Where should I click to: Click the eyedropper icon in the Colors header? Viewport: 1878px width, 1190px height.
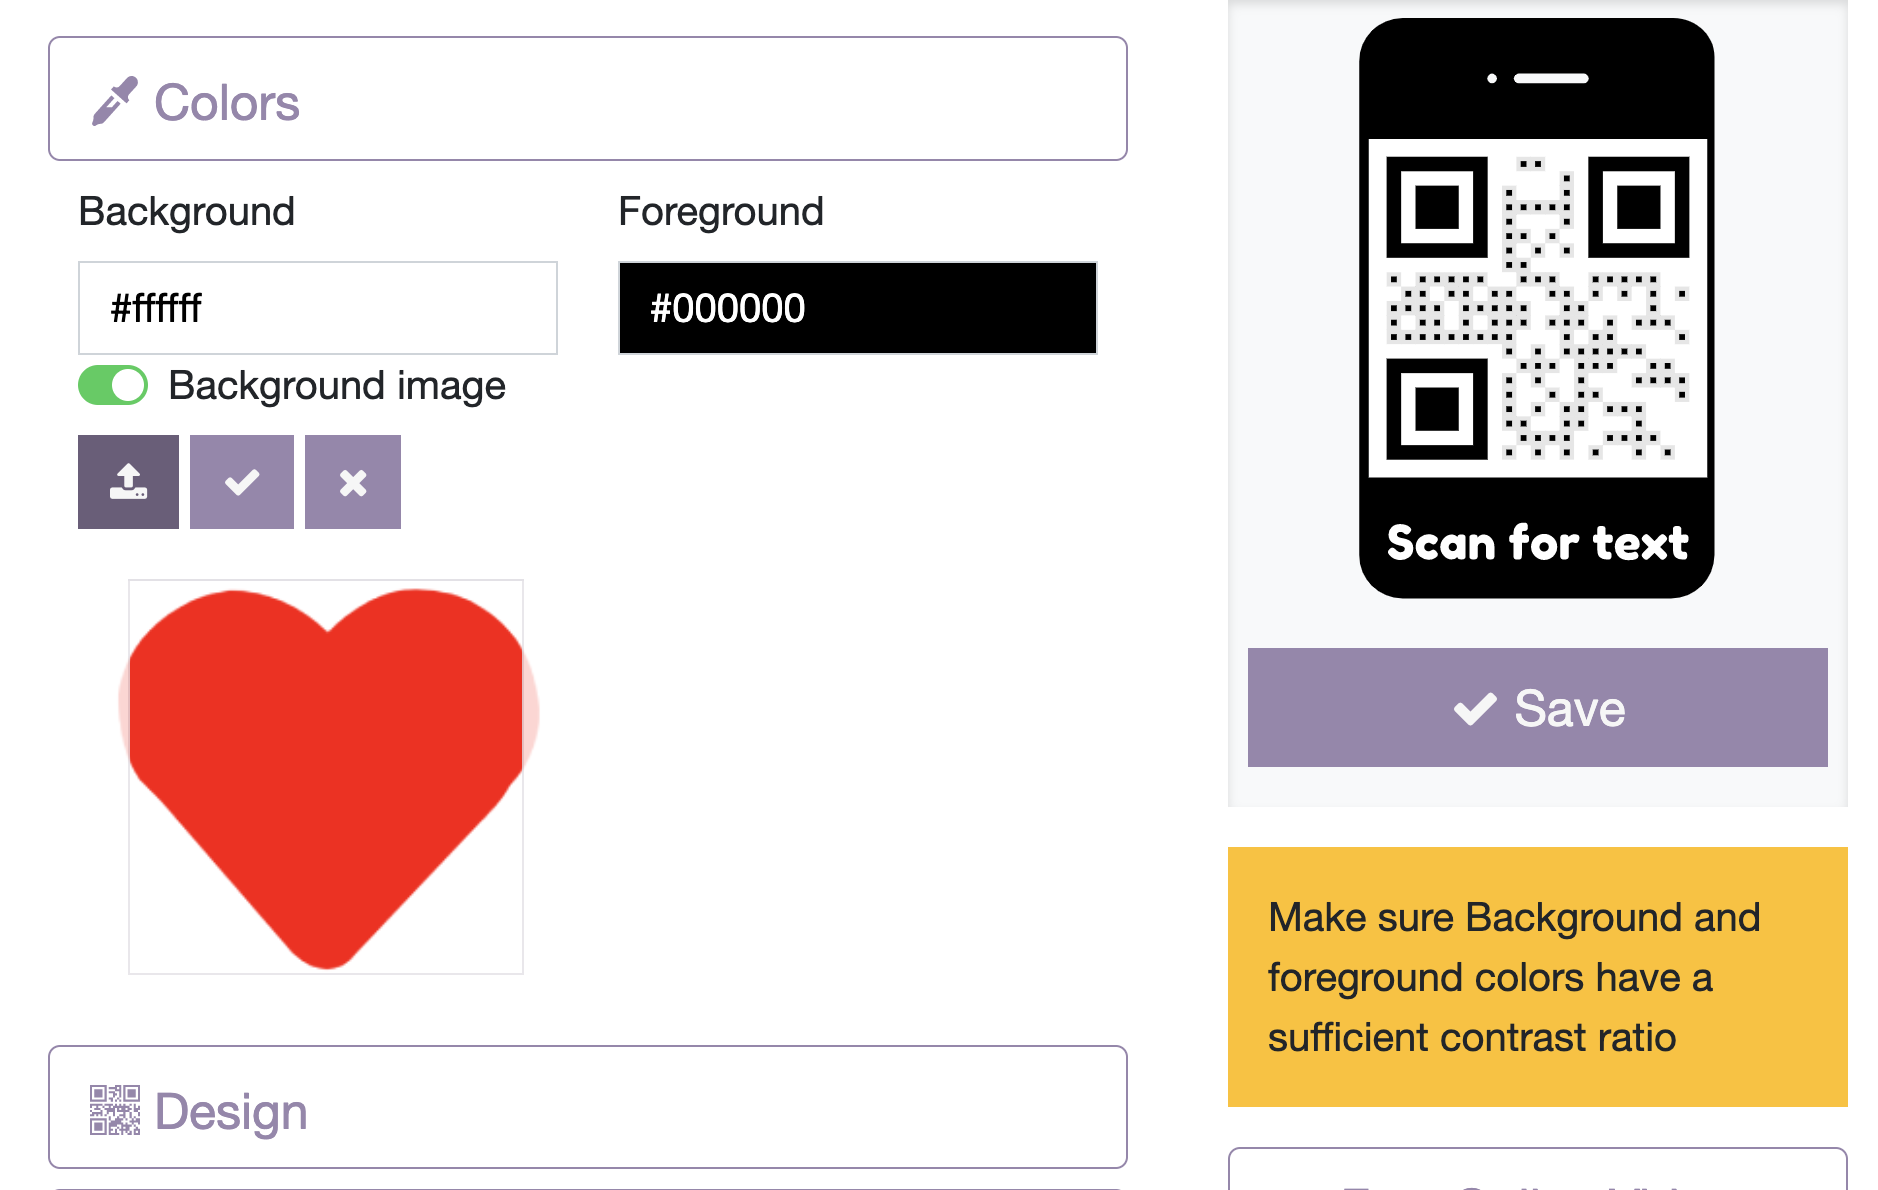[x=116, y=98]
